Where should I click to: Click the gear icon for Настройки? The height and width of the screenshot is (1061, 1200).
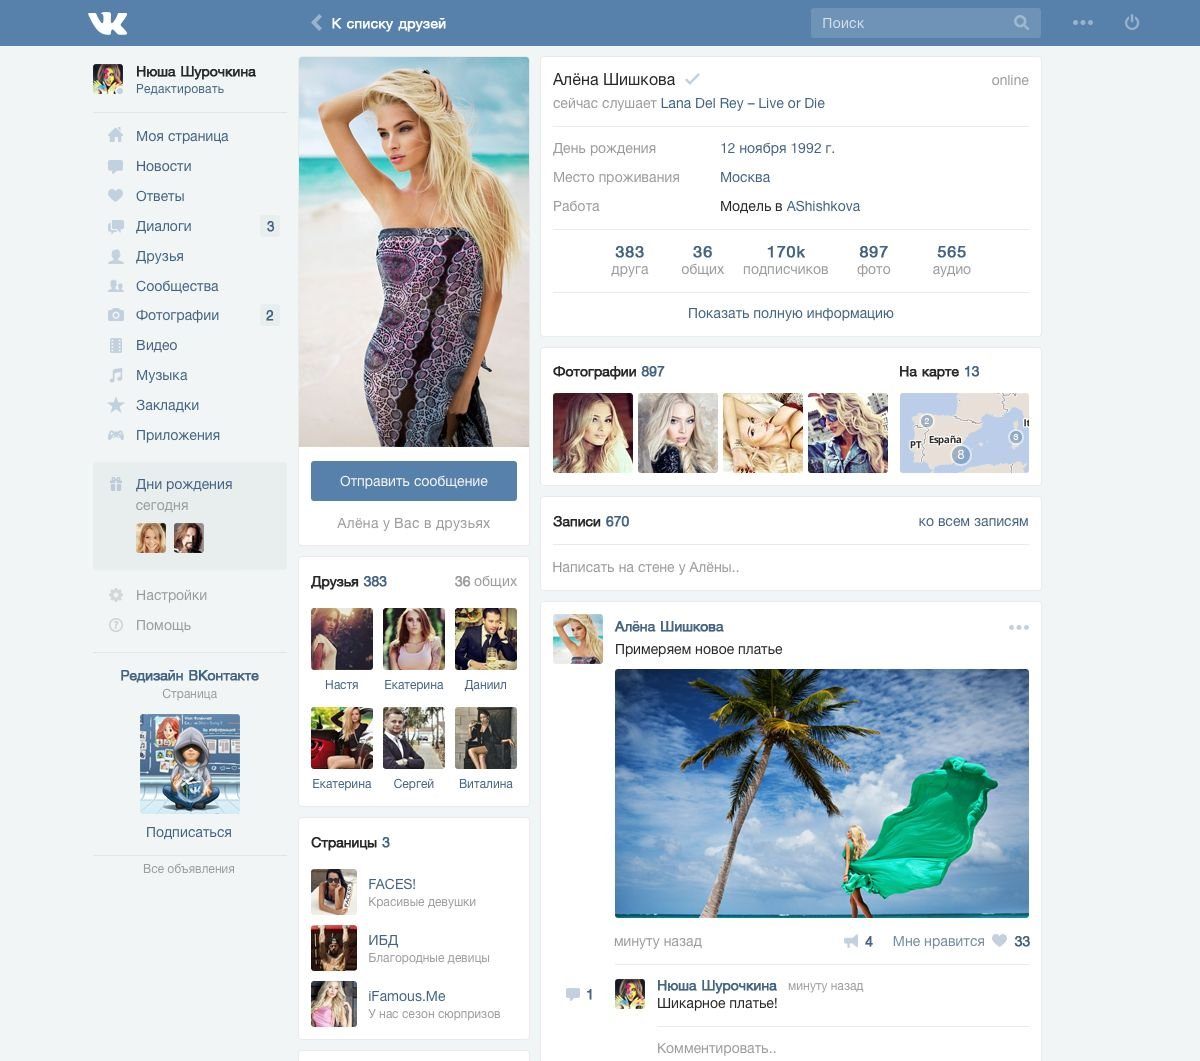[x=116, y=595]
